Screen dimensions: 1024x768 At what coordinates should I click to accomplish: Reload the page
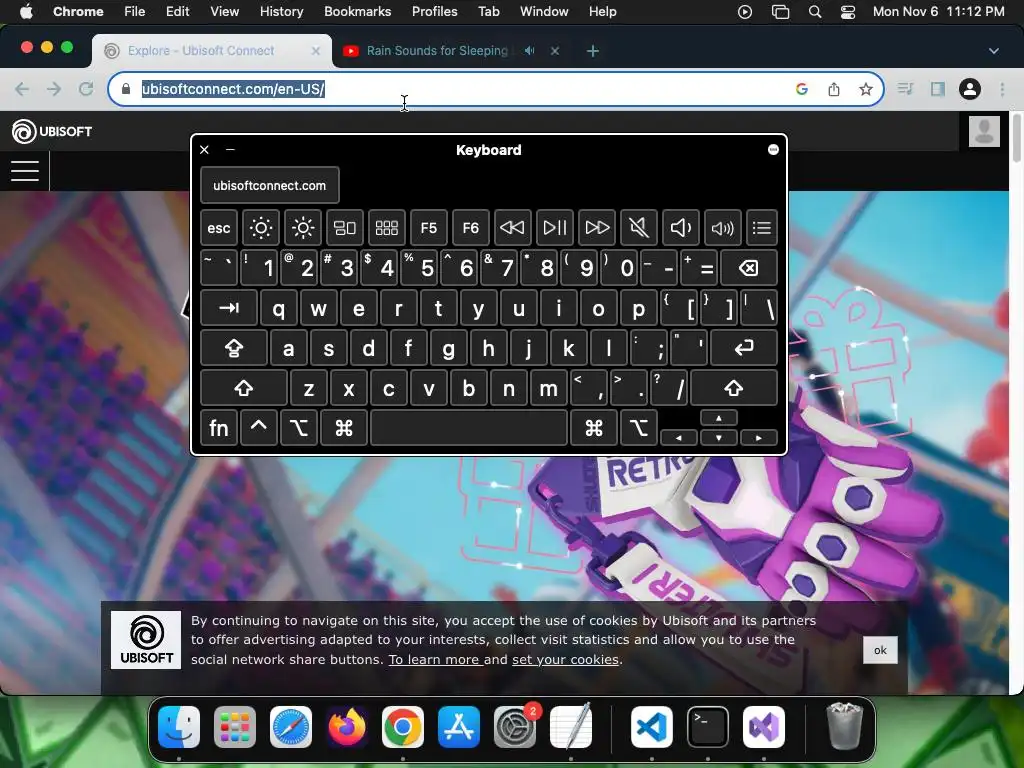click(x=86, y=89)
